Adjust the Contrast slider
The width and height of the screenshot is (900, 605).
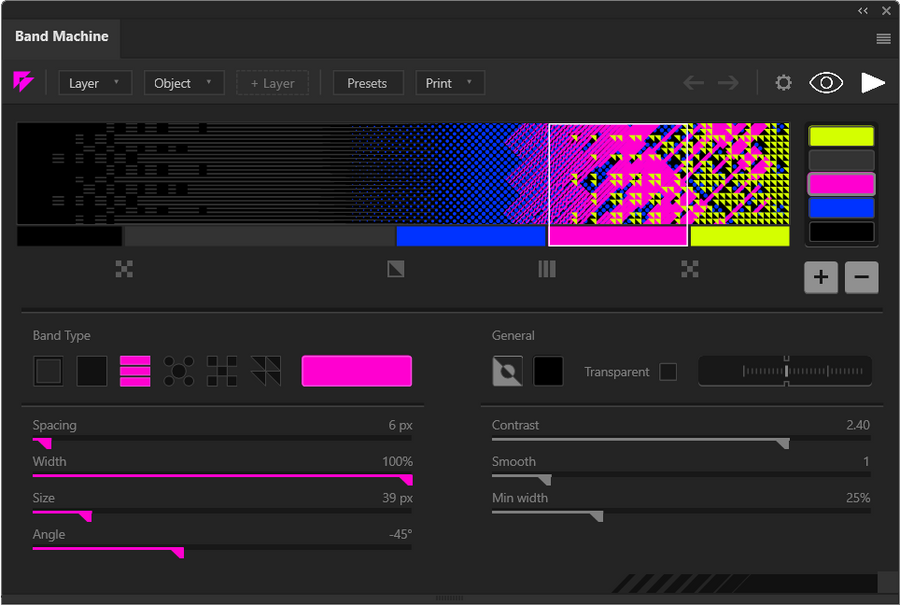tap(681, 443)
